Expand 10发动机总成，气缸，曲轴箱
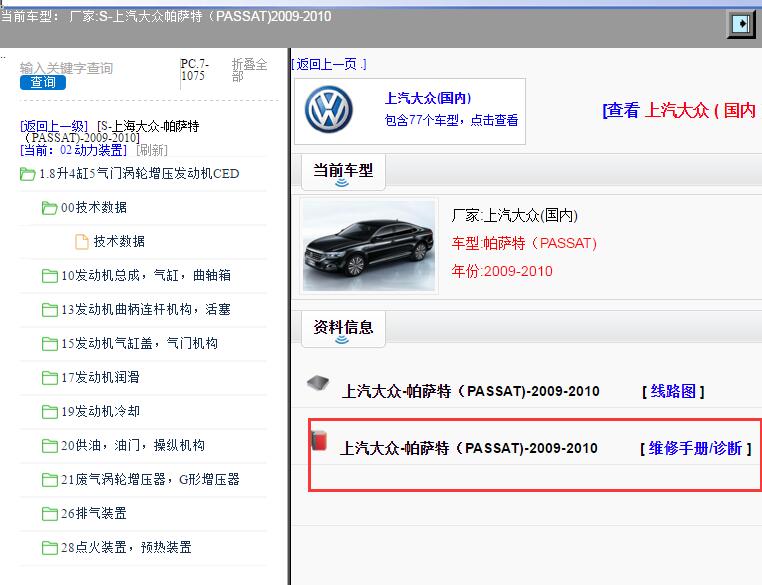The width and height of the screenshot is (762, 585). point(146,275)
